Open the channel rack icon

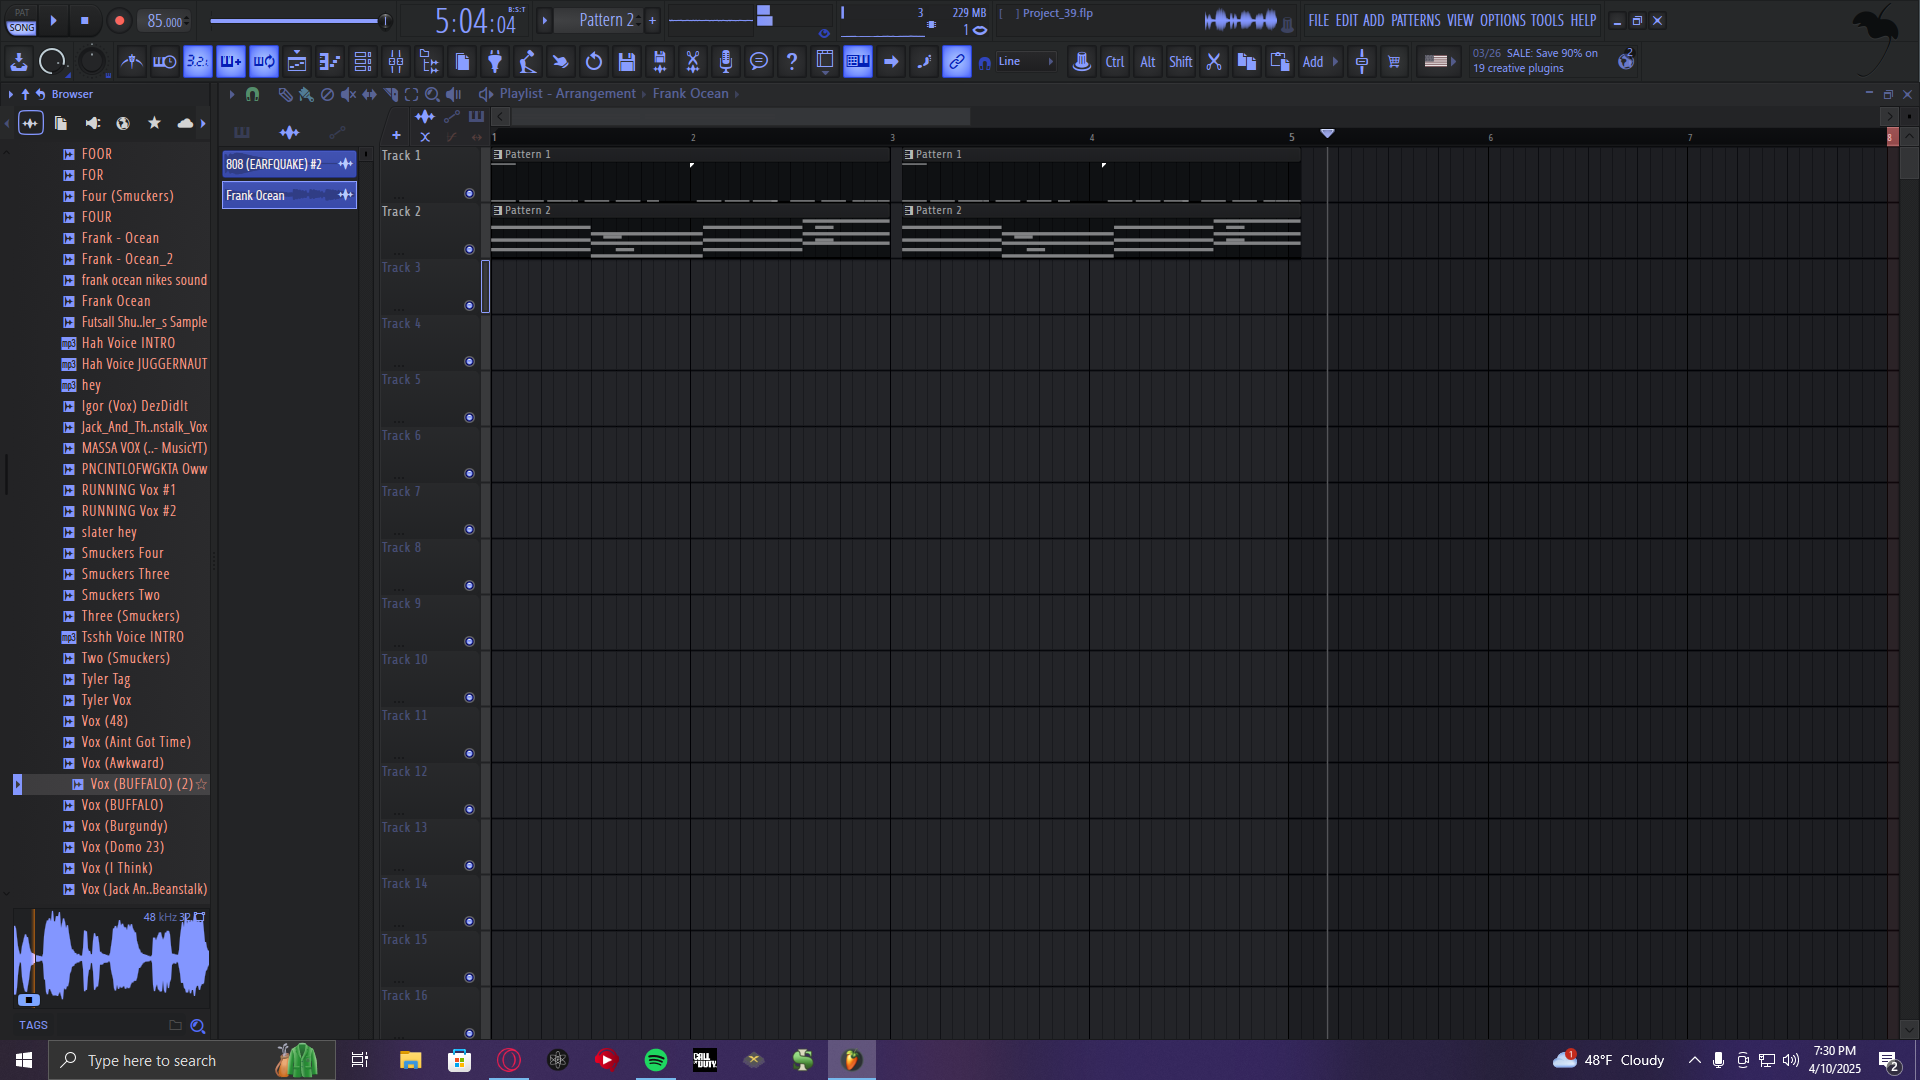click(x=363, y=62)
